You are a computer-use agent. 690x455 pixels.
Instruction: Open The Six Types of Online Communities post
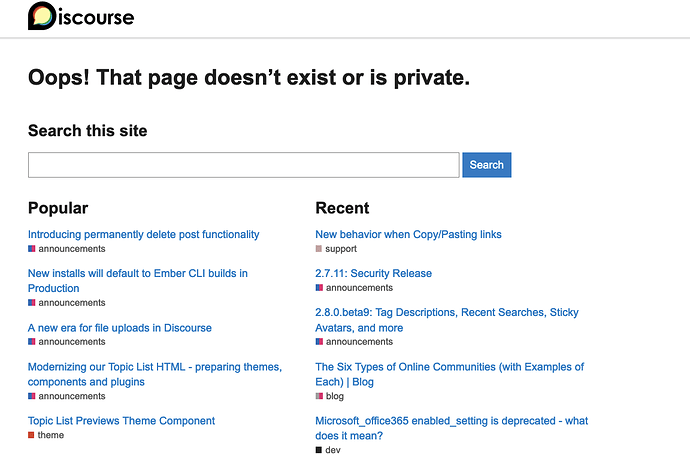pyautogui.click(x=449, y=374)
